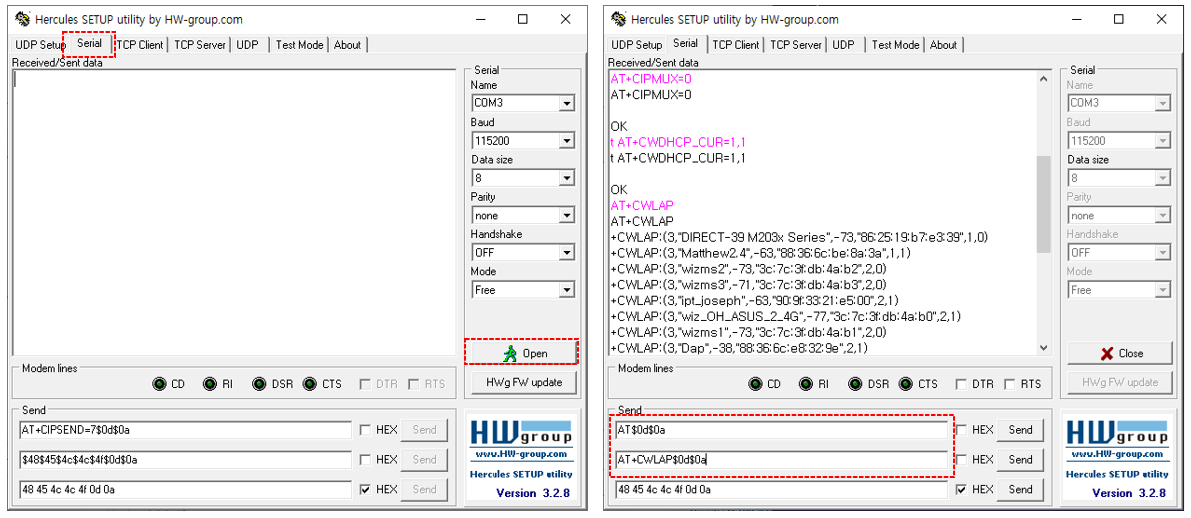Send the hex 48 45 4c line in right window
The width and height of the screenshot is (1191, 518).
(1019, 489)
